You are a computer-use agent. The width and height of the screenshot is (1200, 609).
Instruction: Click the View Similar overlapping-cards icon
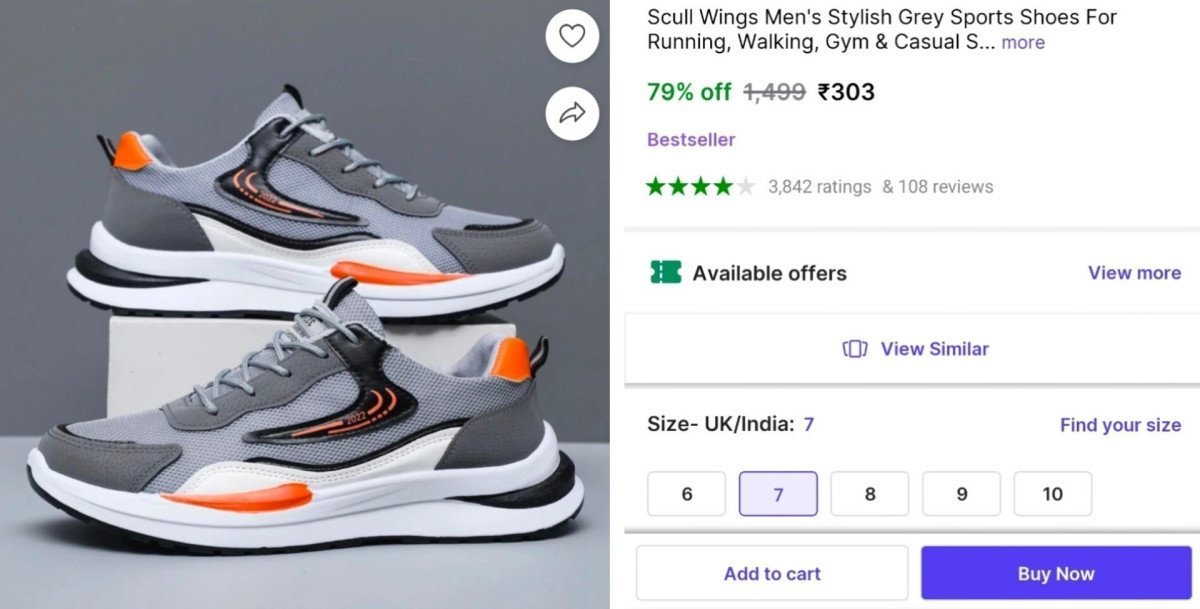click(x=853, y=349)
